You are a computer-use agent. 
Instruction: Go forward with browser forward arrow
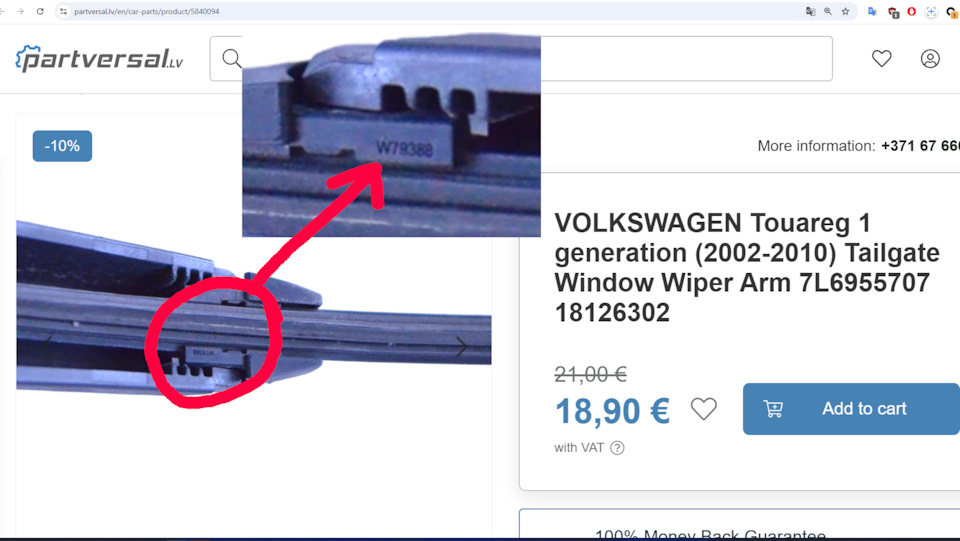[21, 12]
